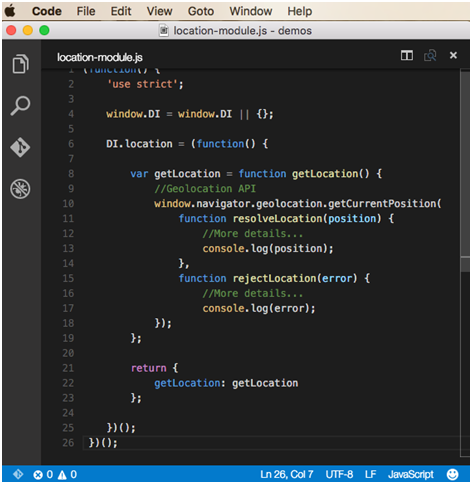Viewport: 472px width, 484px height.
Task: Change language mode from JavaScript
Action: [x=411, y=474]
